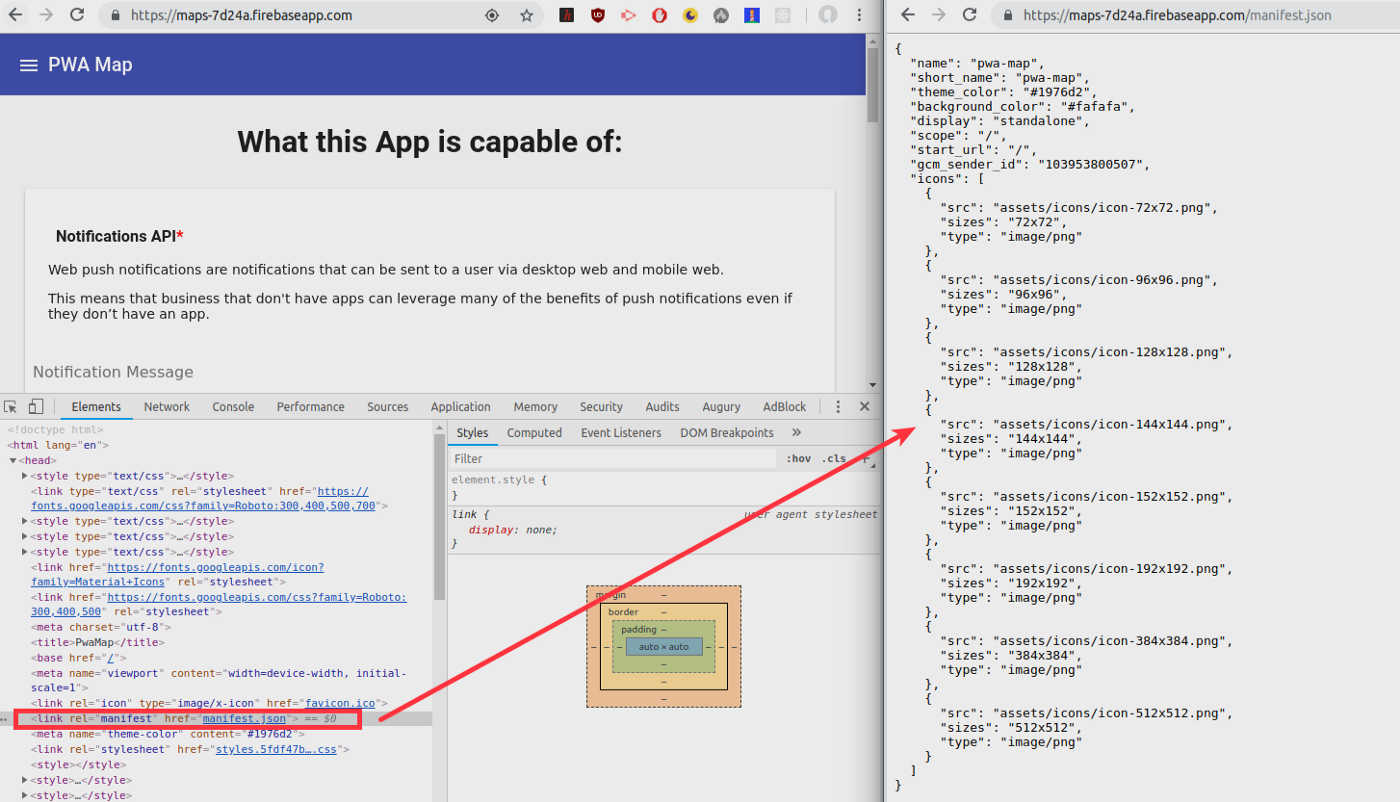Click padlock in manifest.json address bar
Screen dimensions: 1400x802
(x=1008, y=16)
